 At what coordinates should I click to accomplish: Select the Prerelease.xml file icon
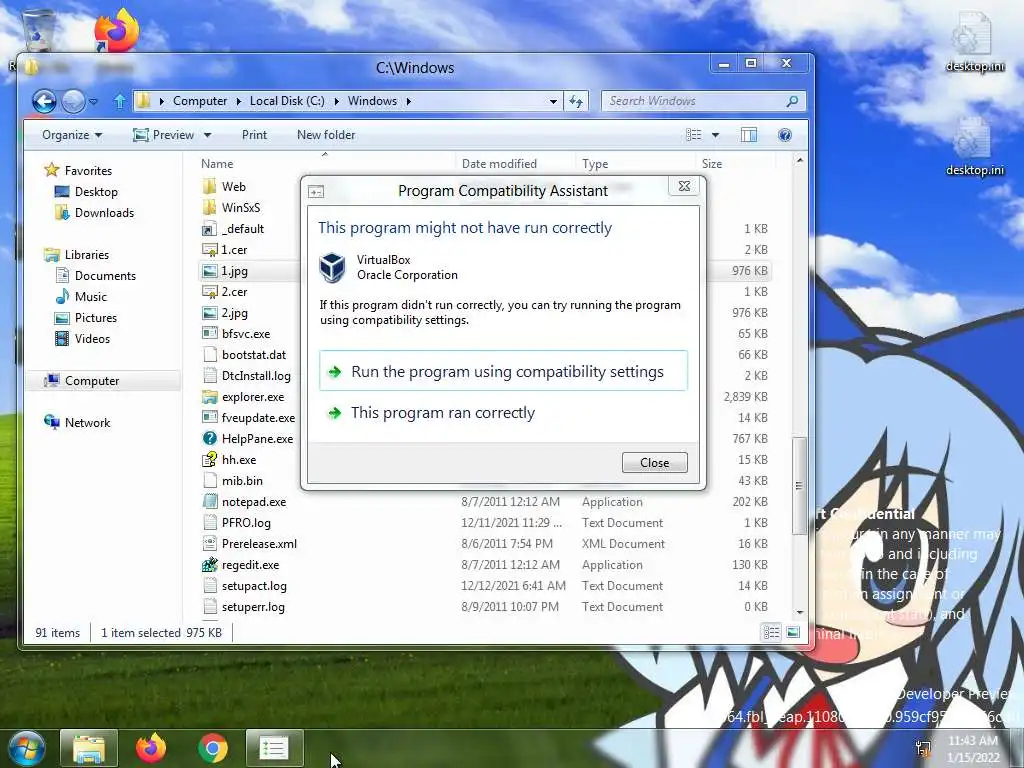[209, 544]
